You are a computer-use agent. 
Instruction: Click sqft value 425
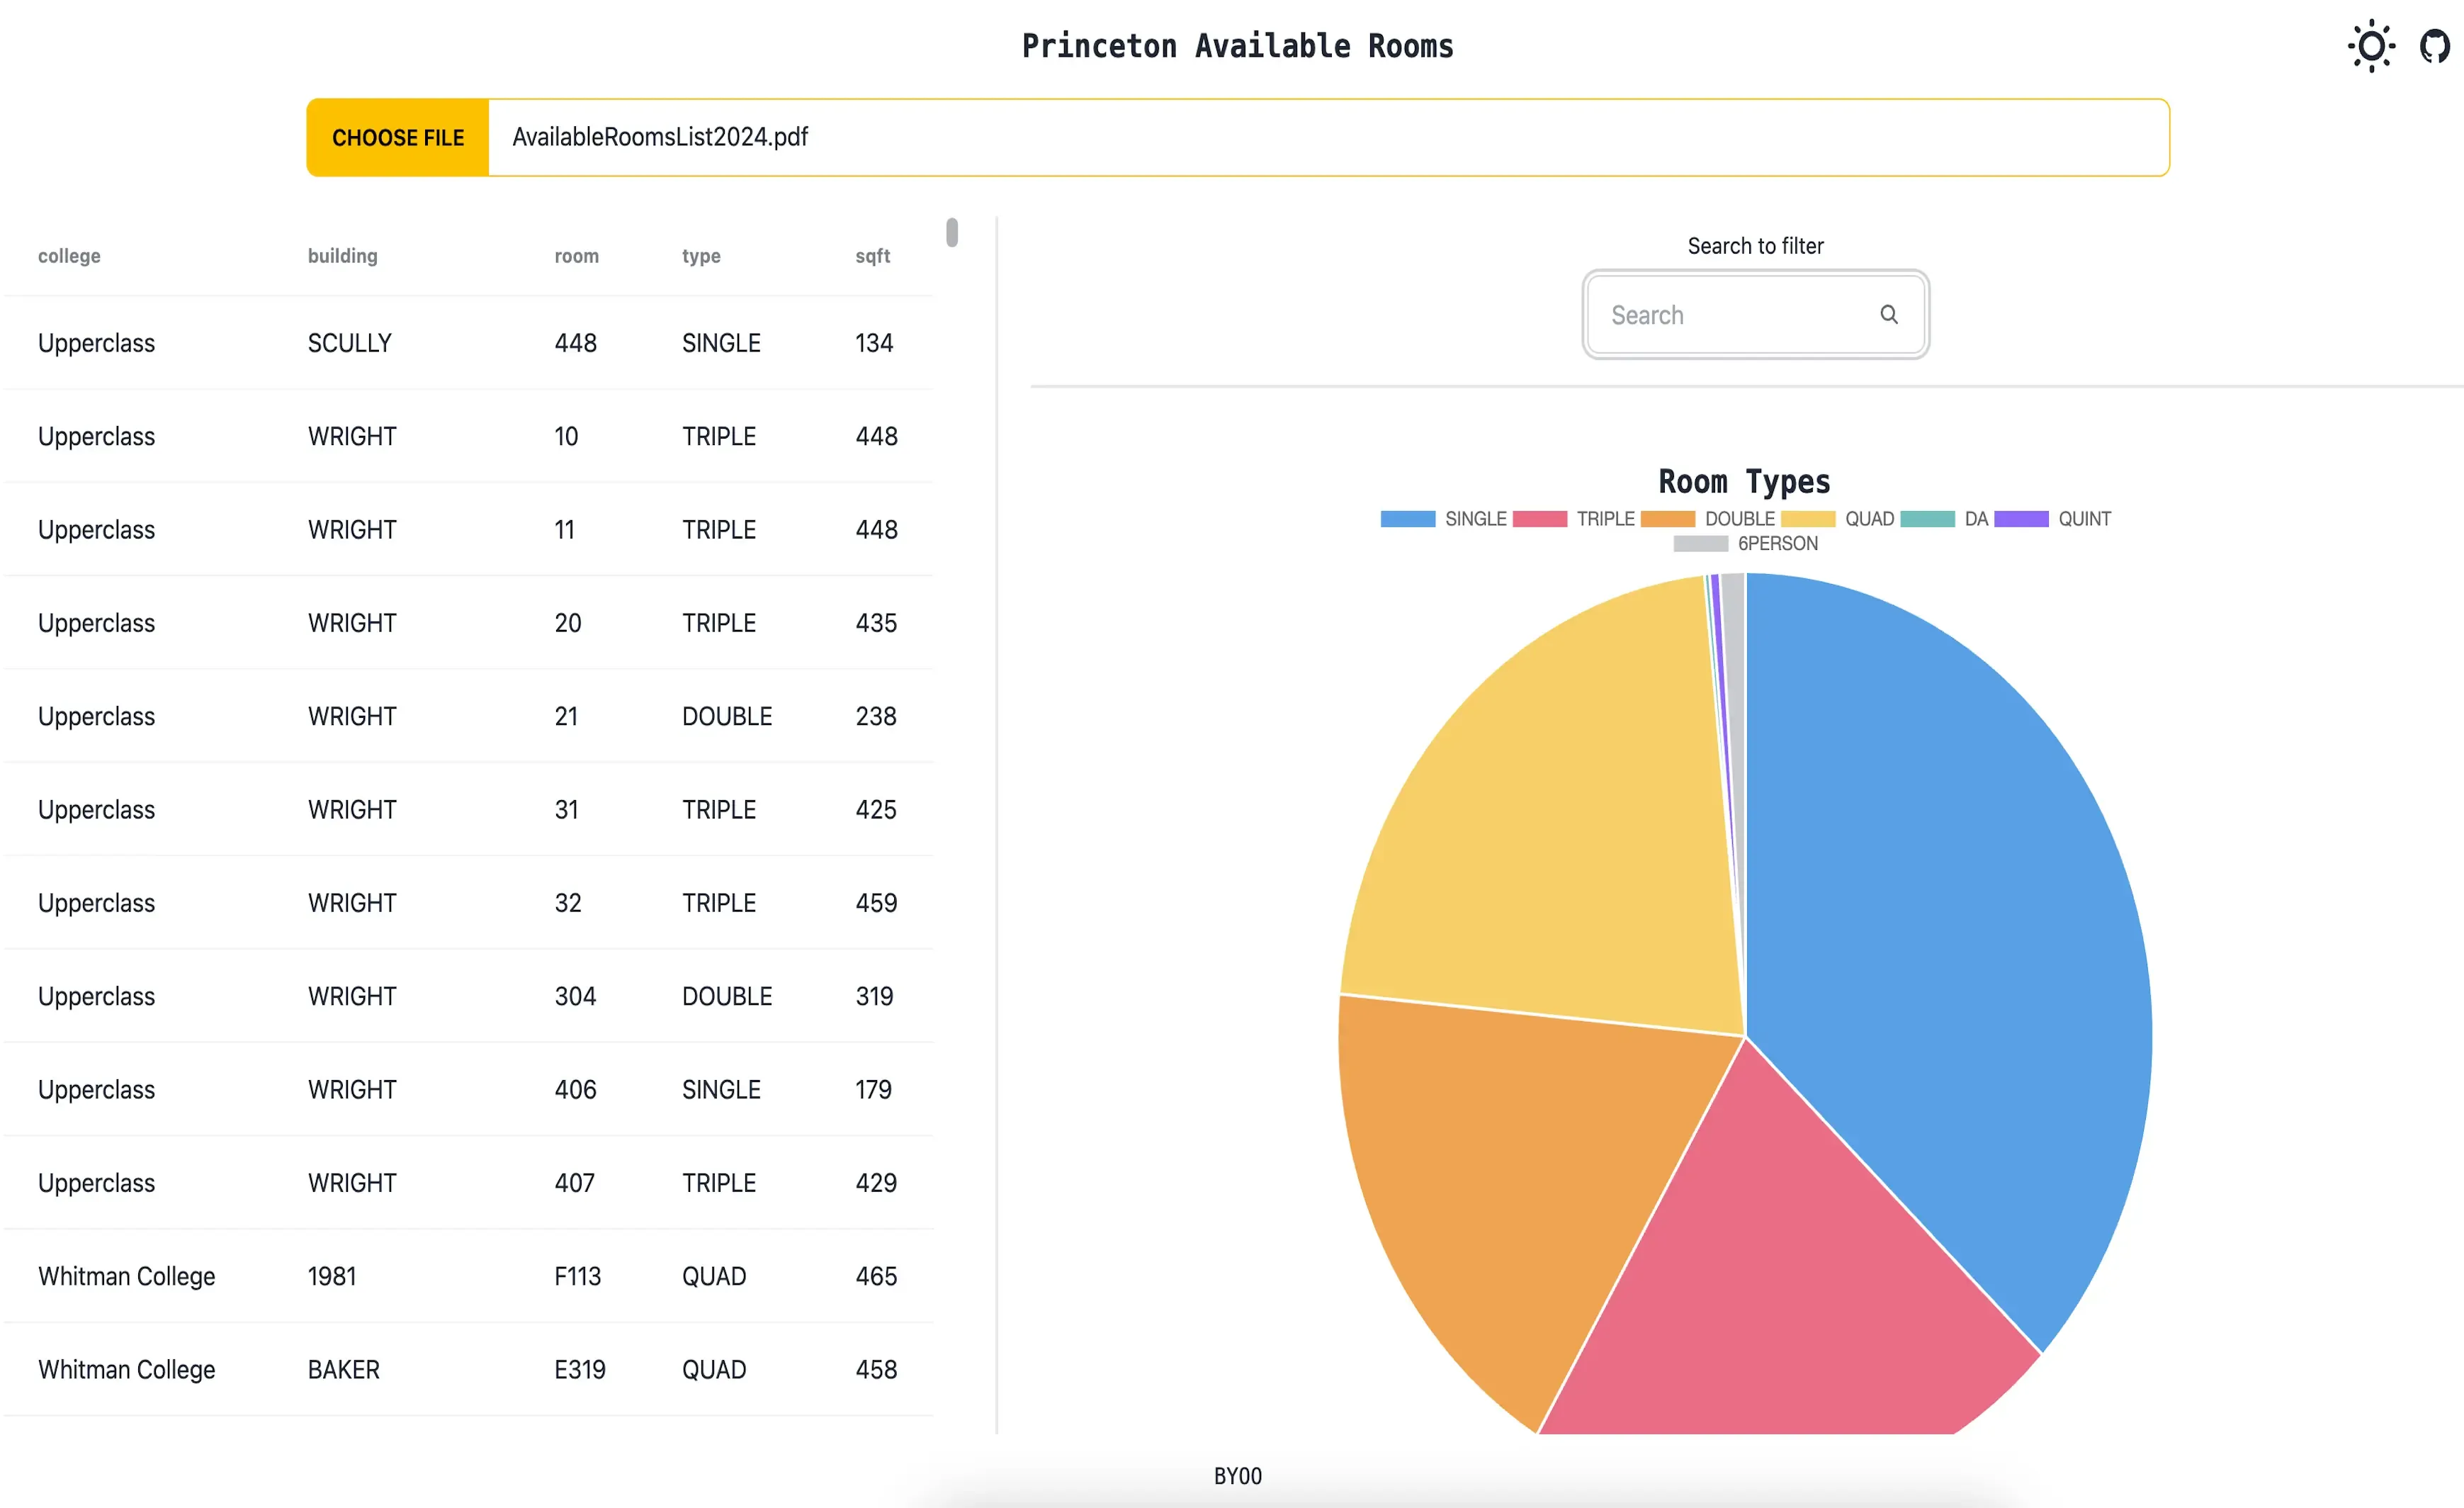click(x=876, y=810)
